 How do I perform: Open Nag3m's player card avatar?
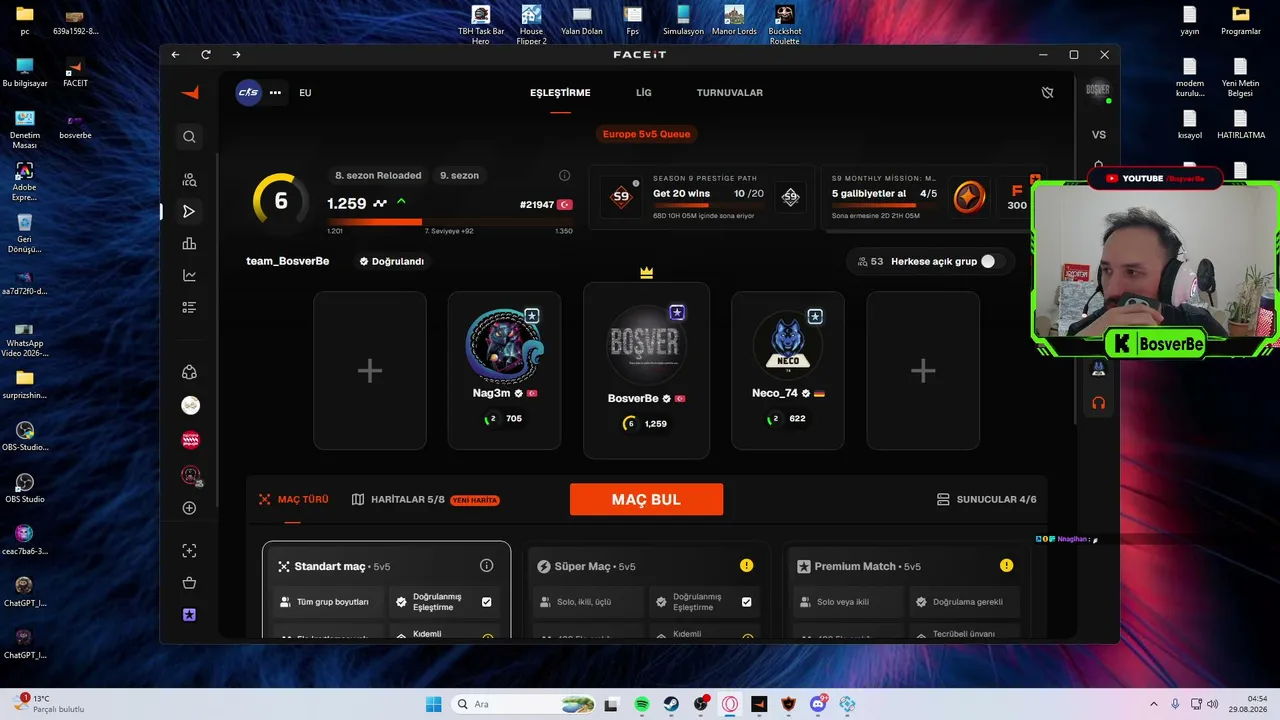tap(504, 346)
